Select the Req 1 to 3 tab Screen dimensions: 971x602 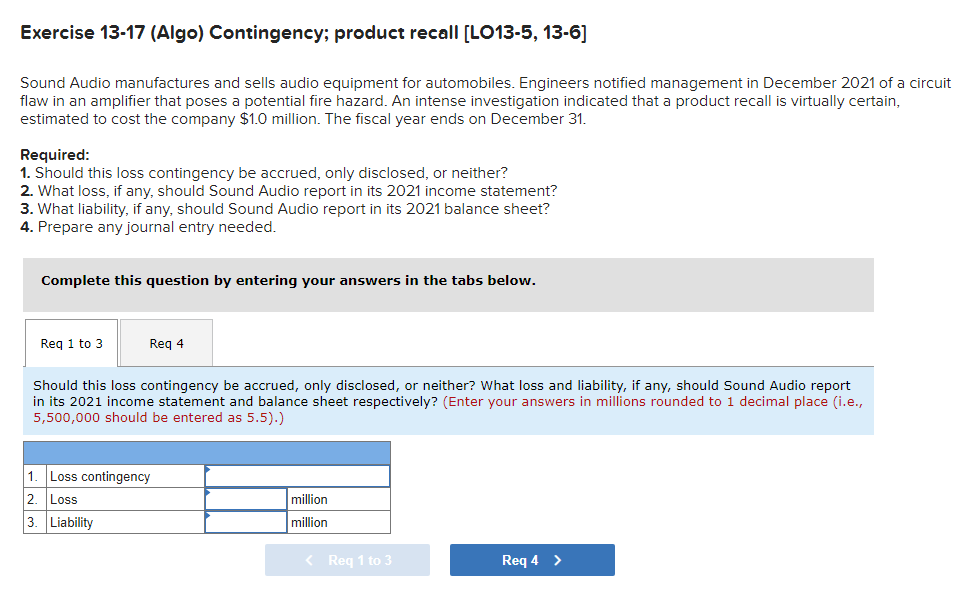click(x=70, y=343)
